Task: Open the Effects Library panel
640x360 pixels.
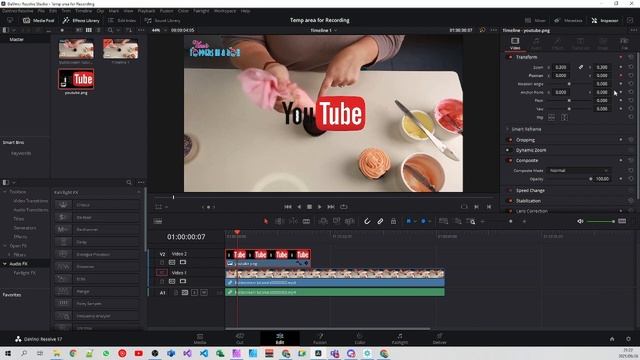Action: pyautogui.click(x=81, y=20)
